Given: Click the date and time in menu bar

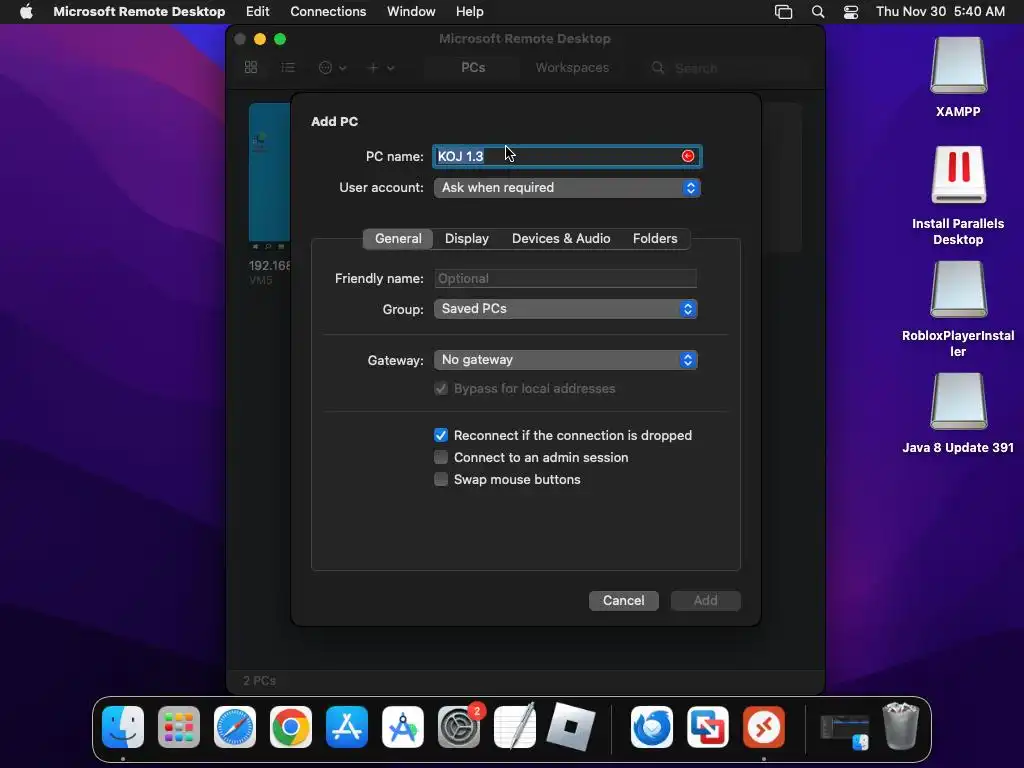Looking at the screenshot, I should pos(940,12).
